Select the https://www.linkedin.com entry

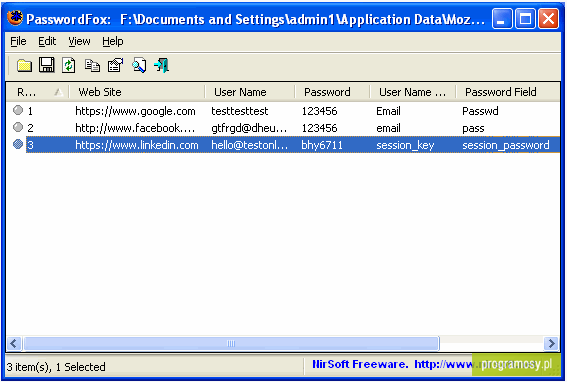point(137,145)
